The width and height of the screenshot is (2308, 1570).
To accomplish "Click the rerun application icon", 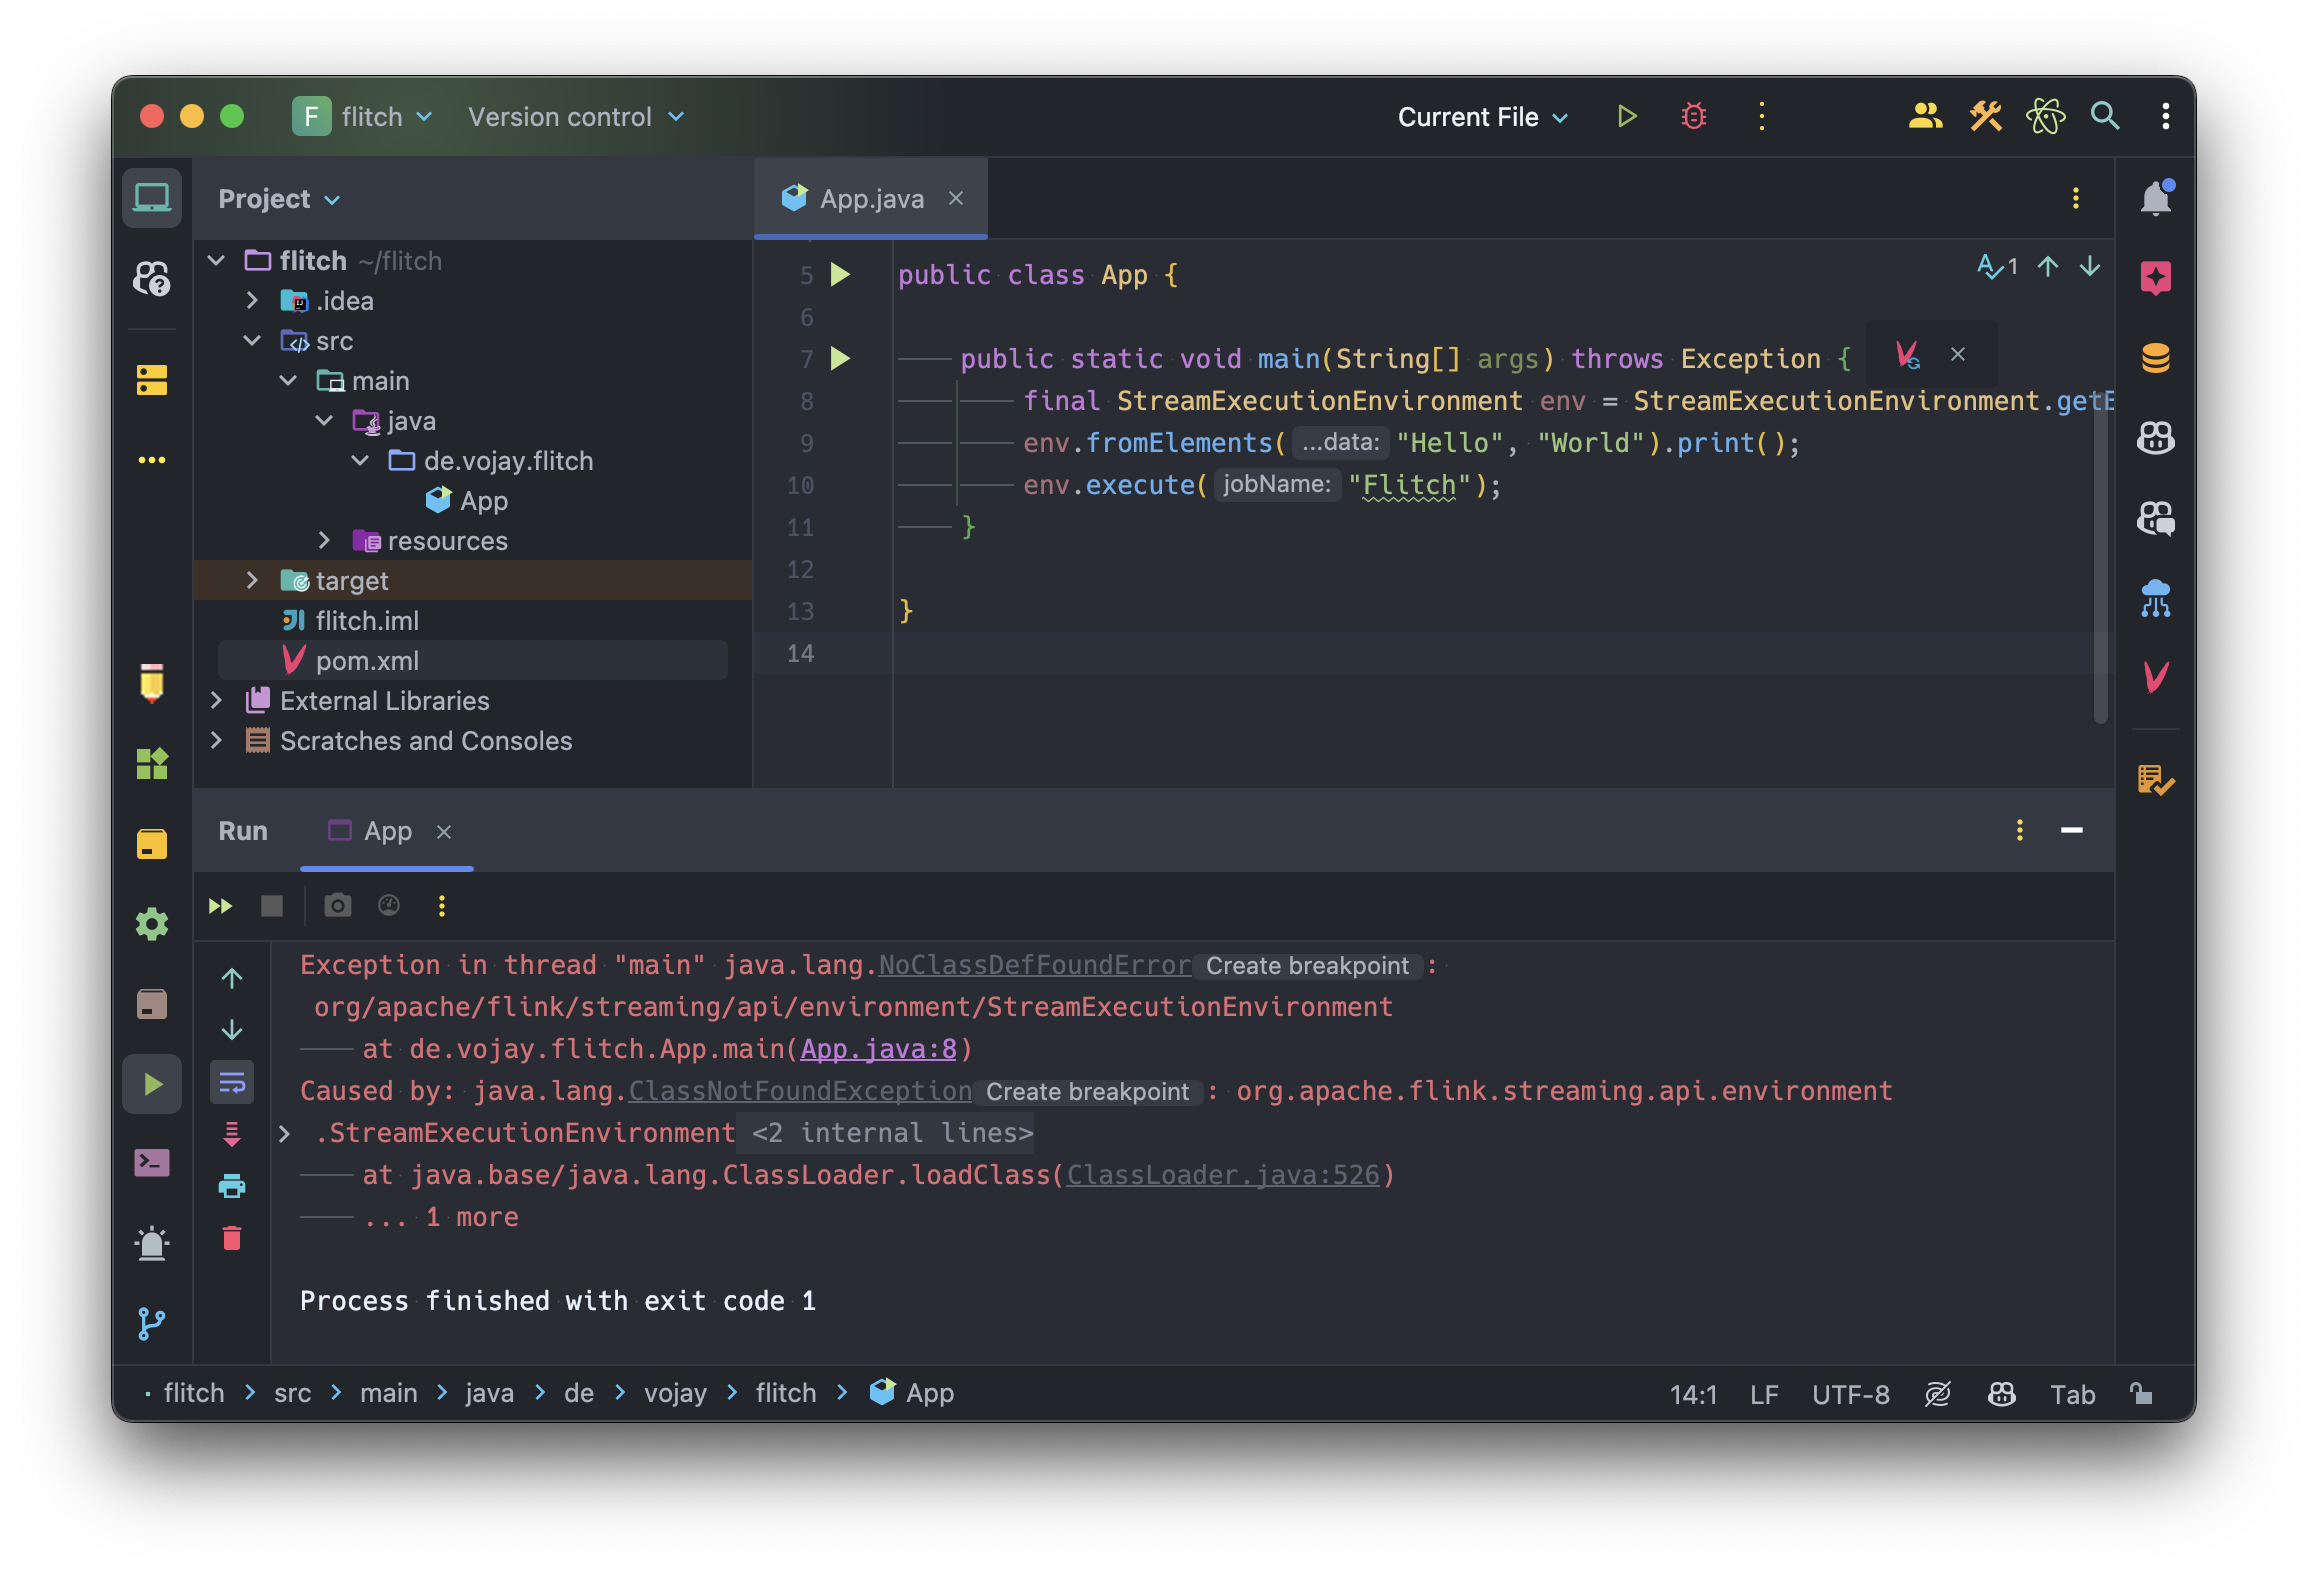I will [x=217, y=904].
